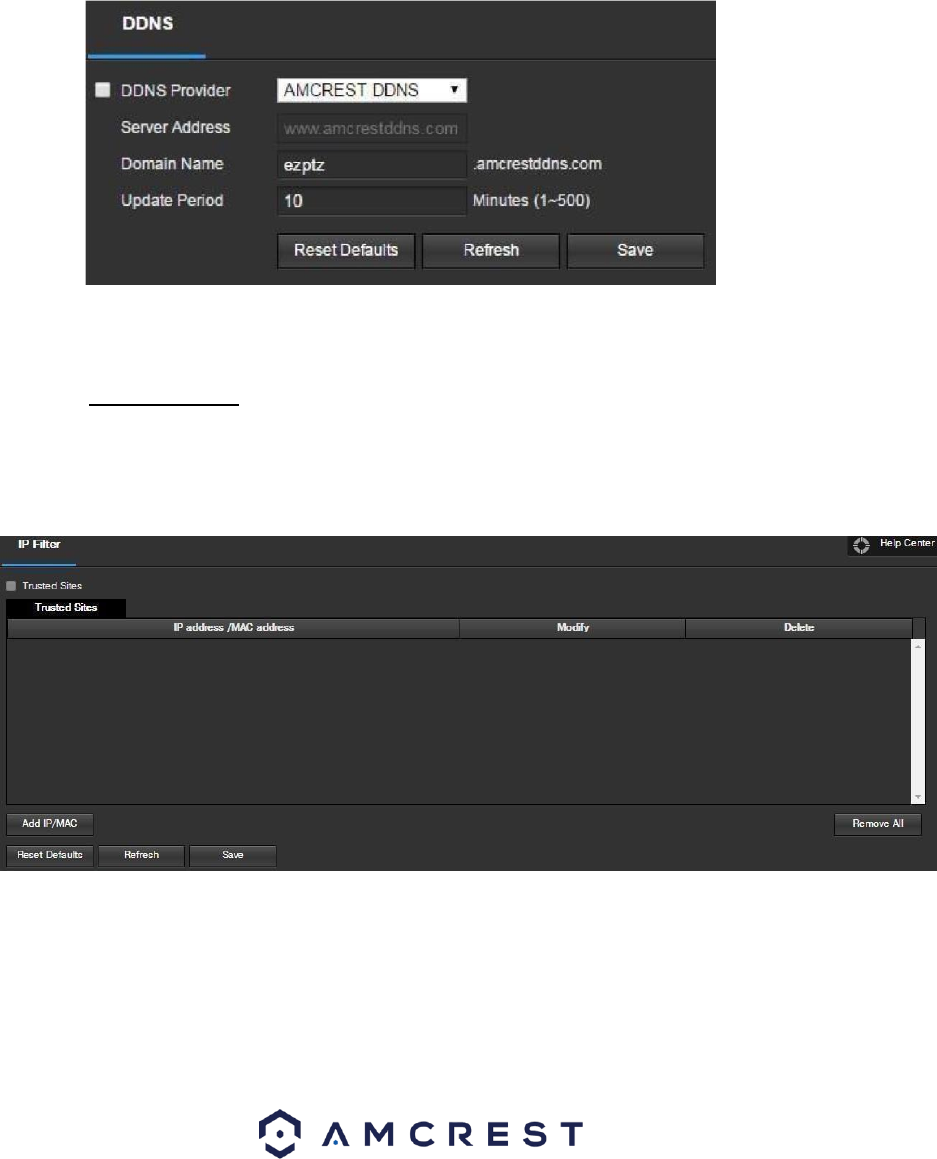Screen dimensions: 937x1159
Task: Click the Help Center text link
Action: tap(907, 543)
